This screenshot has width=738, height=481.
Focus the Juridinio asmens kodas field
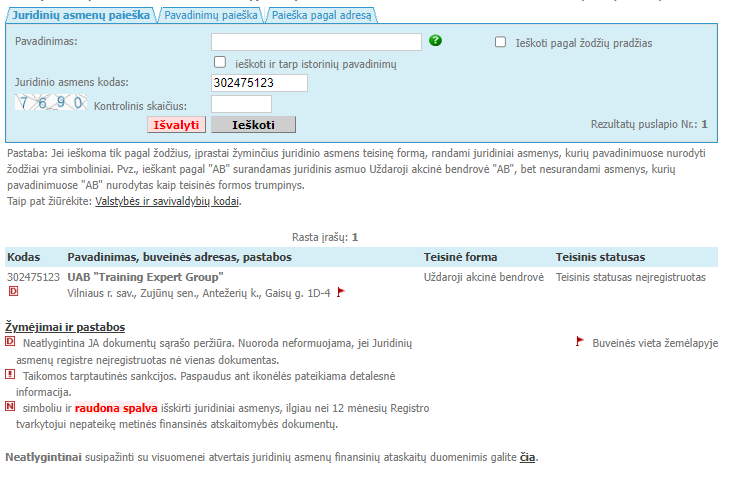259,83
